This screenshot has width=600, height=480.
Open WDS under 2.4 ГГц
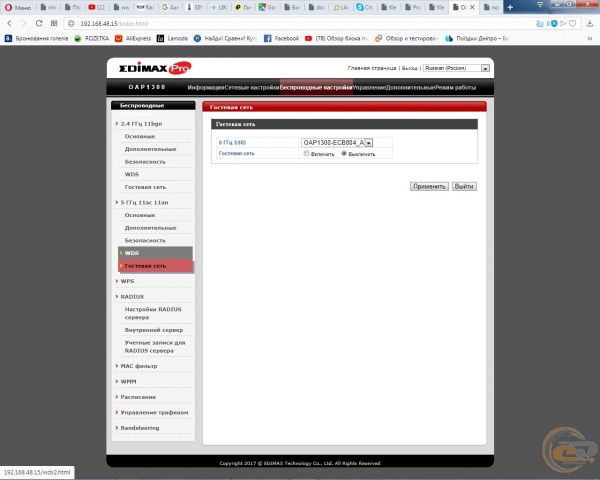coord(132,174)
